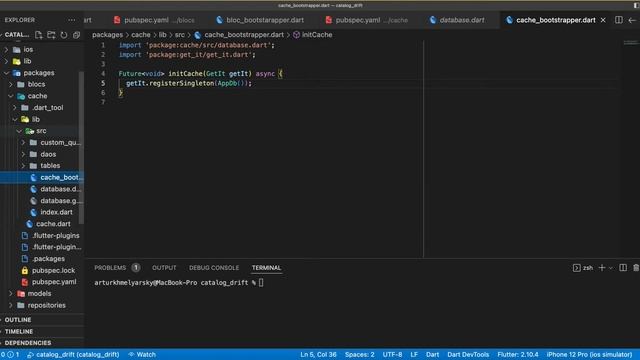Screen dimensions: 640x360
Task: Open terminal launch profile dropdown arrow
Action: pyautogui.click(x=611, y=268)
